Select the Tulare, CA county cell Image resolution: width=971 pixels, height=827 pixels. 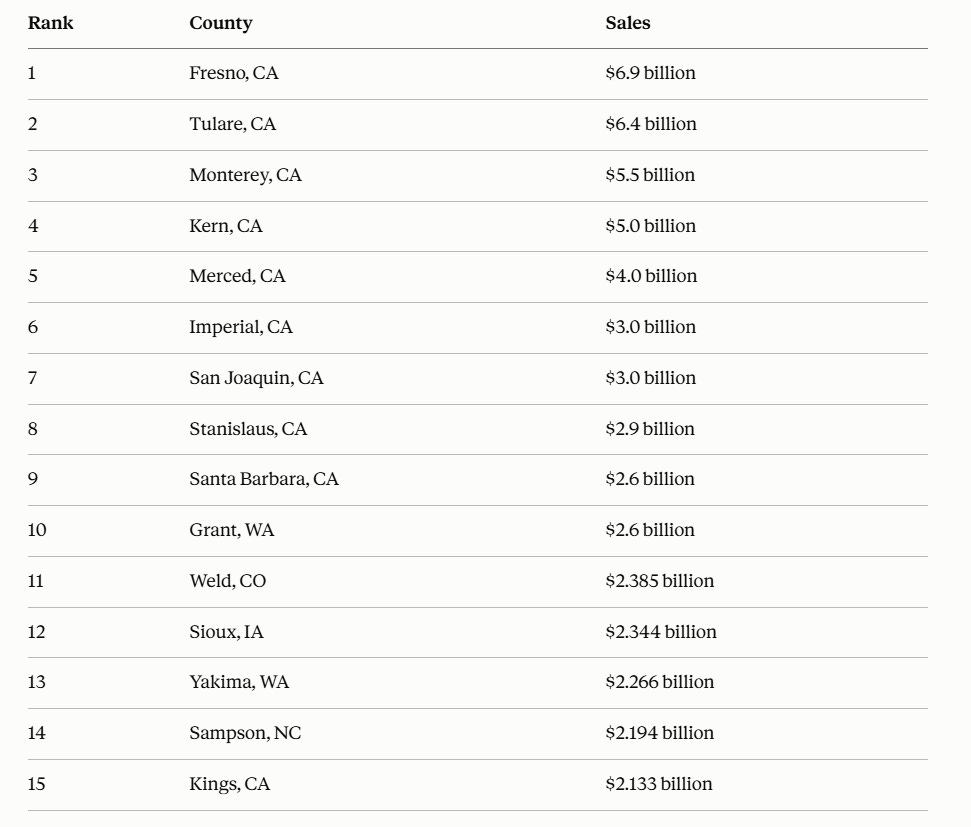point(232,124)
